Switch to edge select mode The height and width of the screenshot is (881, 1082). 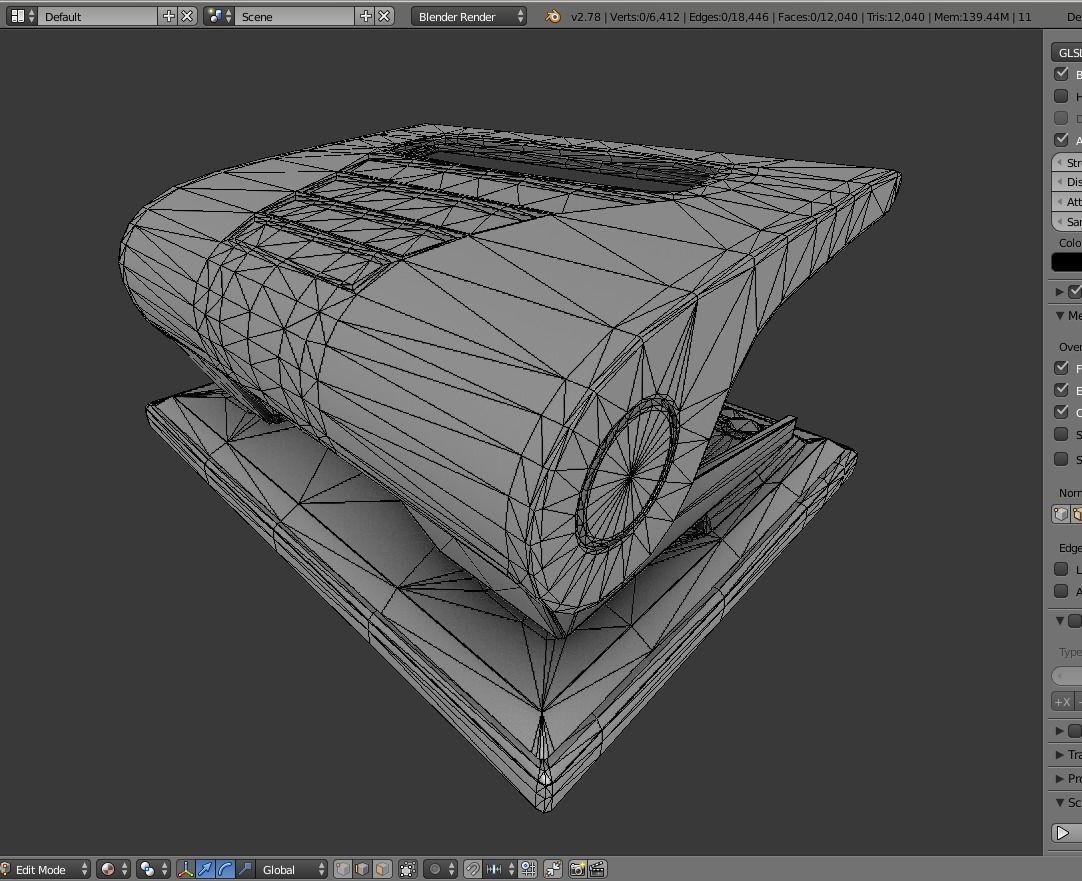coord(362,869)
